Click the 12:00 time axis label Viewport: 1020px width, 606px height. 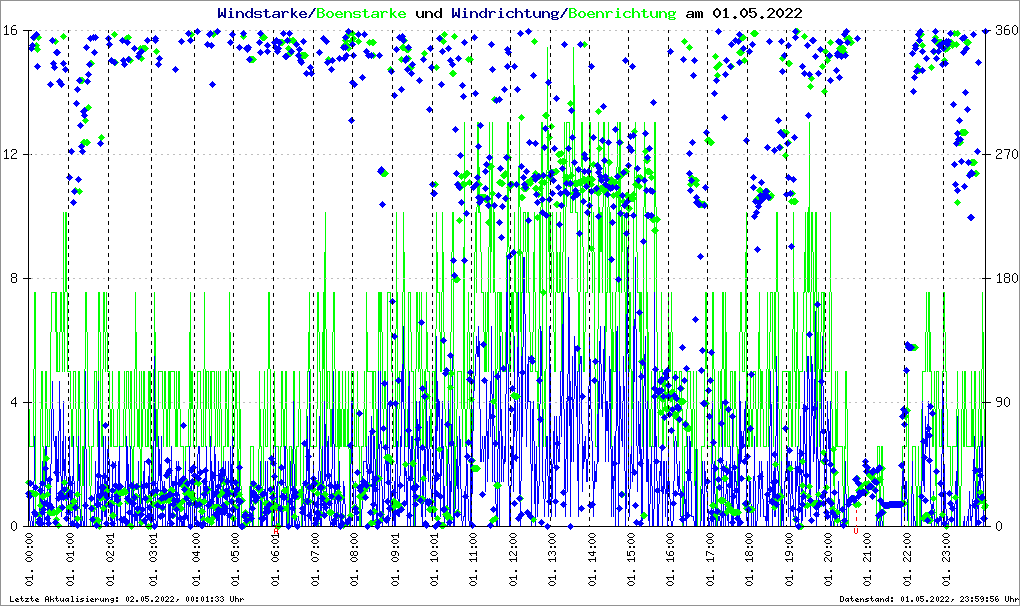click(515, 558)
